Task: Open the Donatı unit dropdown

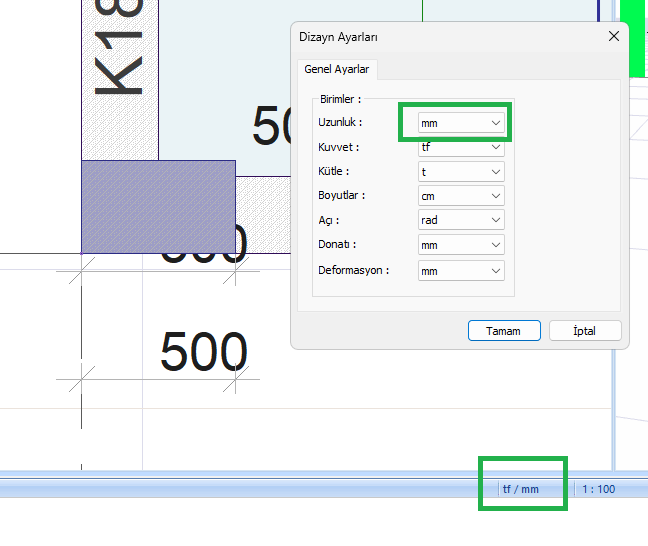Action: tap(461, 245)
